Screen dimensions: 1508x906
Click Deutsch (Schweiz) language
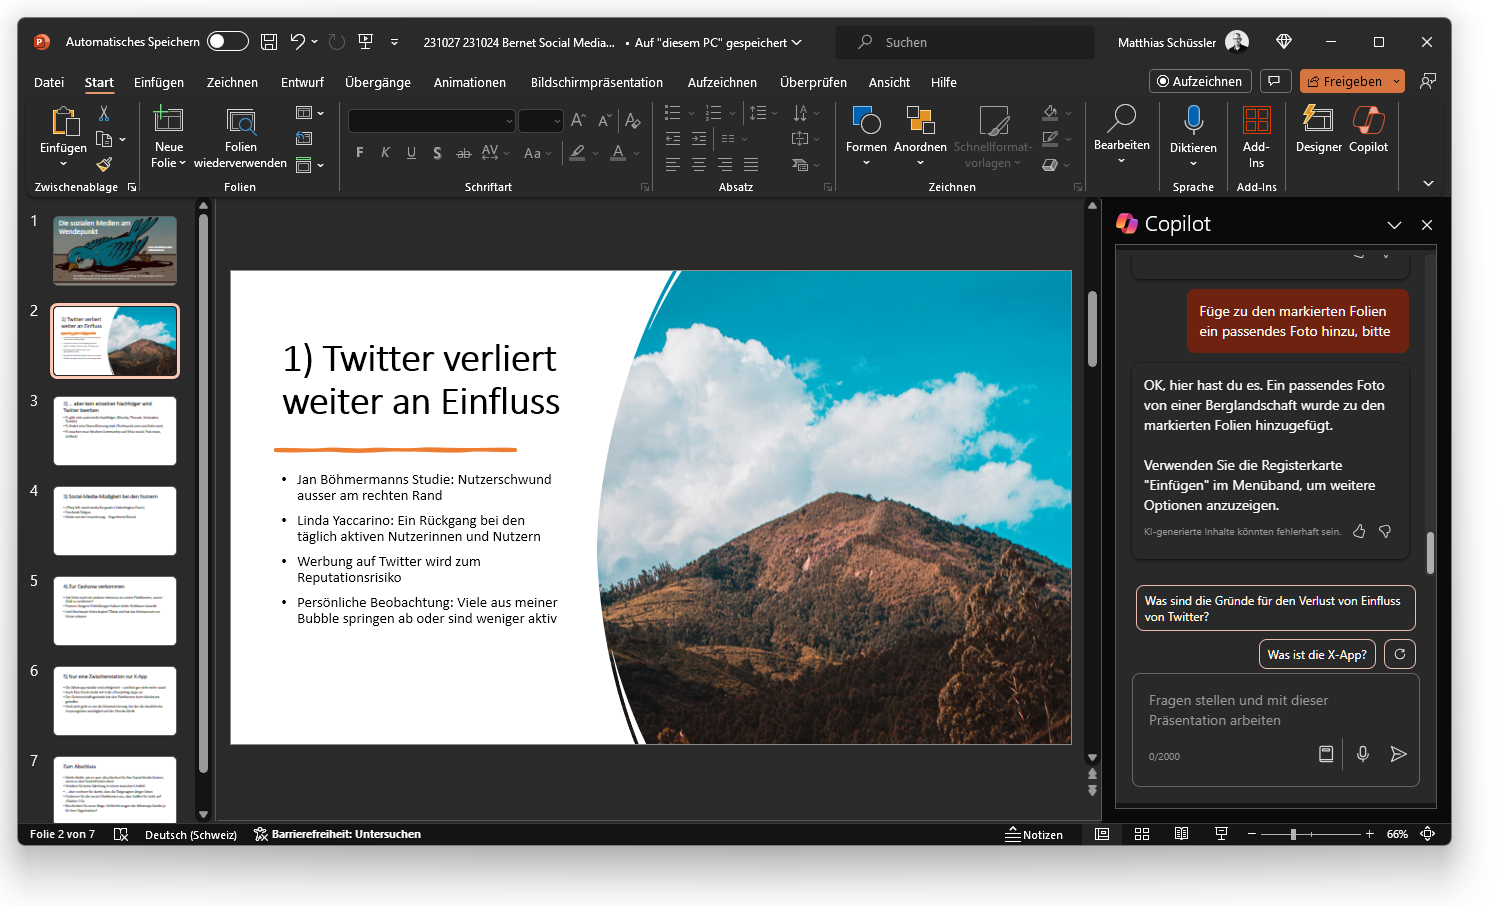point(191,834)
